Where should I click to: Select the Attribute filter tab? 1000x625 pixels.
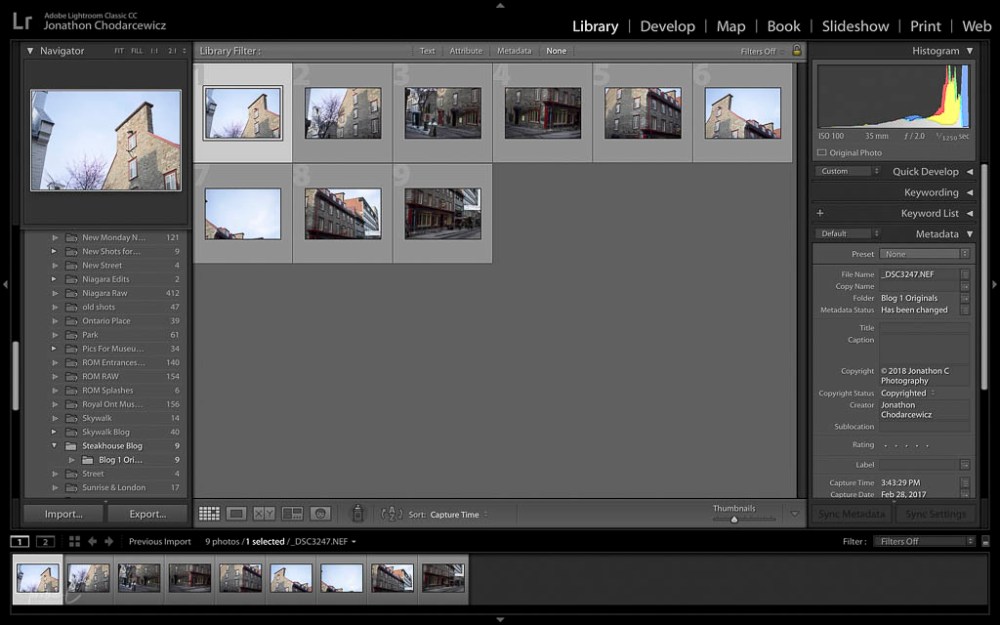[468, 50]
